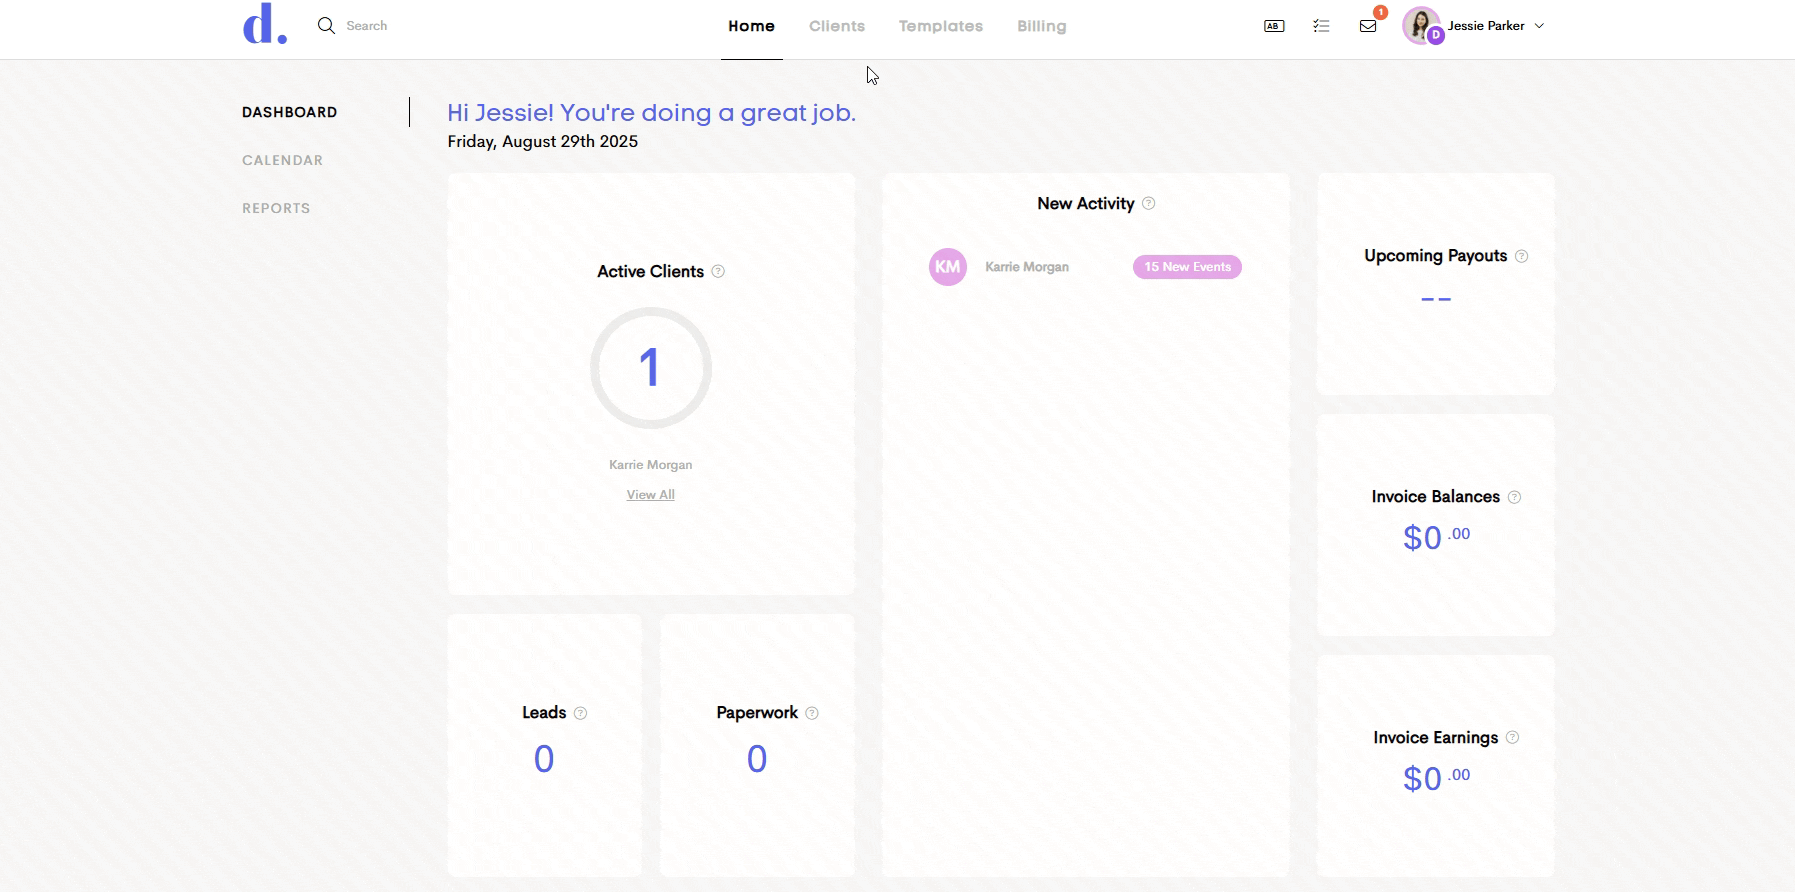1795x892 pixels.
Task: Open the Clients tab
Action: [x=837, y=26]
